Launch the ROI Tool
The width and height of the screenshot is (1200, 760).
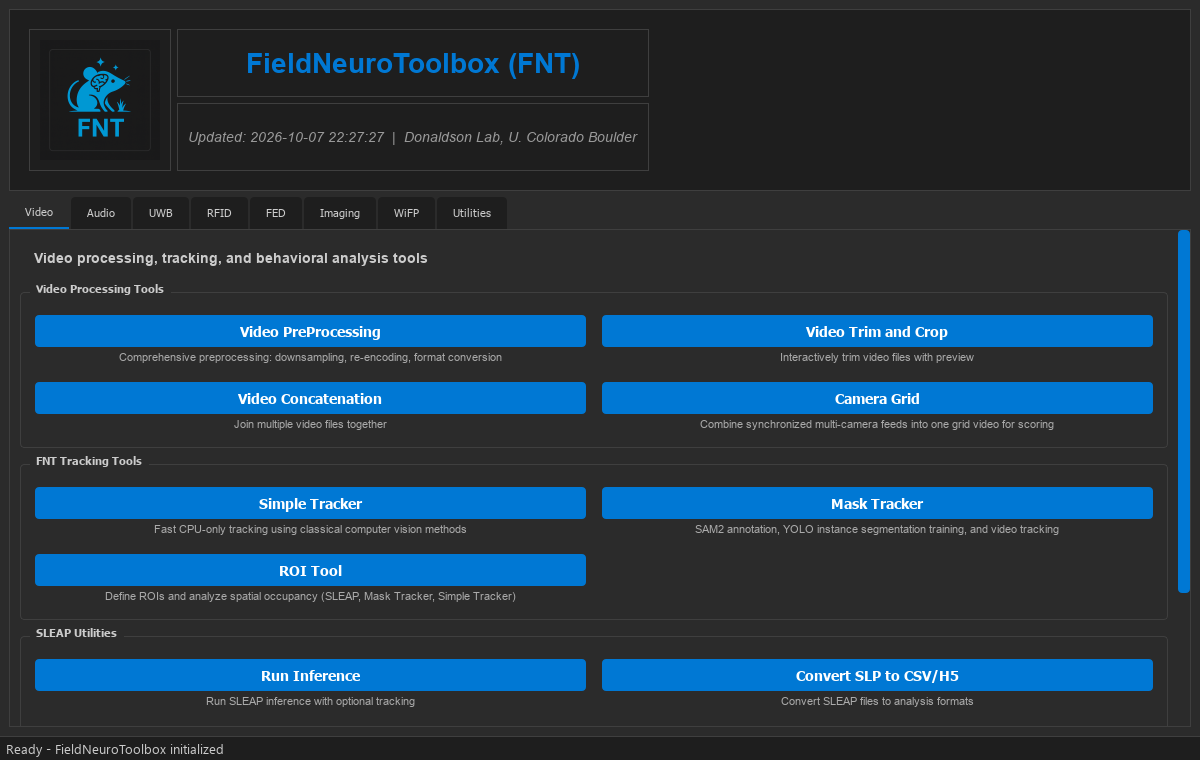(x=310, y=570)
